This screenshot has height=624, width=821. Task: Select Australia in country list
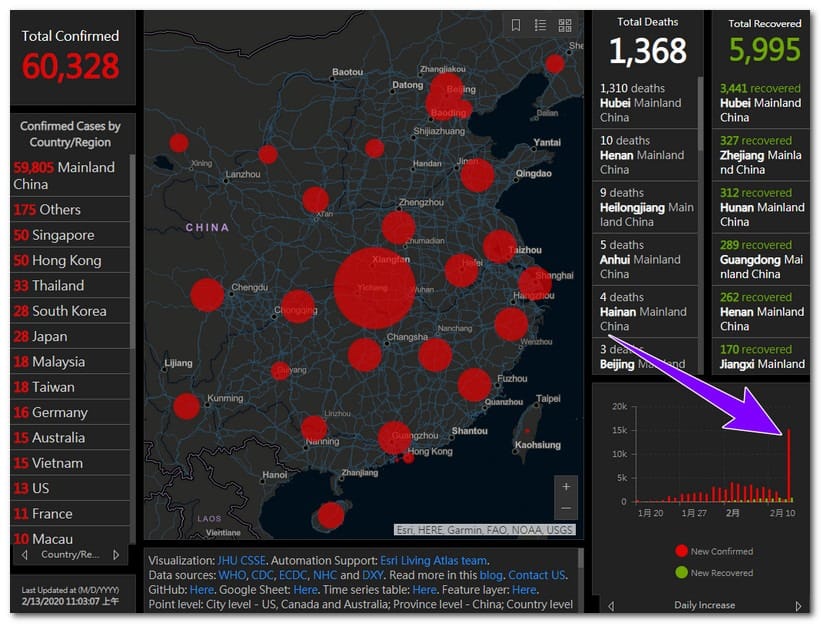(70, 438)
